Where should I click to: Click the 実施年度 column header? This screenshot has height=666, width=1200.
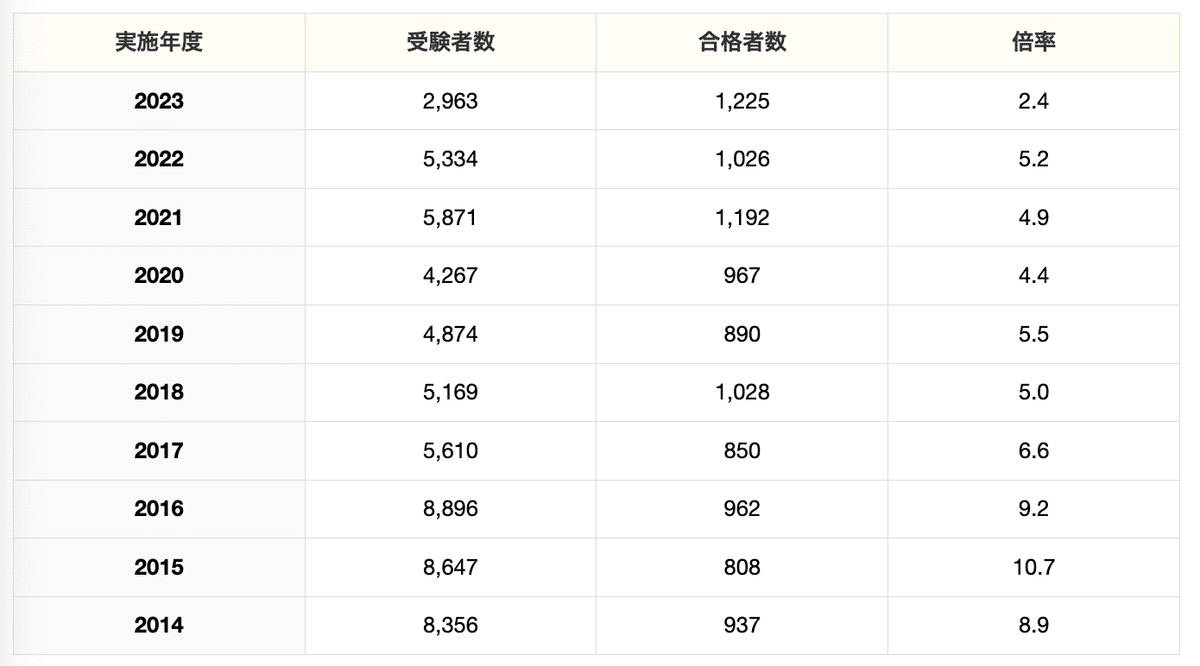(x=159, y=43)
